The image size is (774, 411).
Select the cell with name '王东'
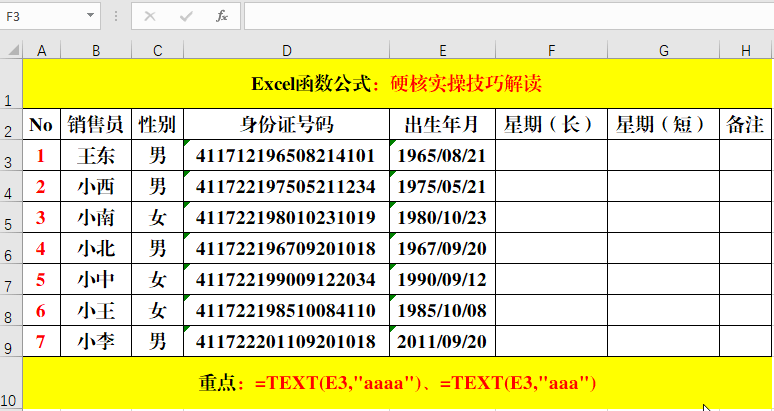pos(96,155)
